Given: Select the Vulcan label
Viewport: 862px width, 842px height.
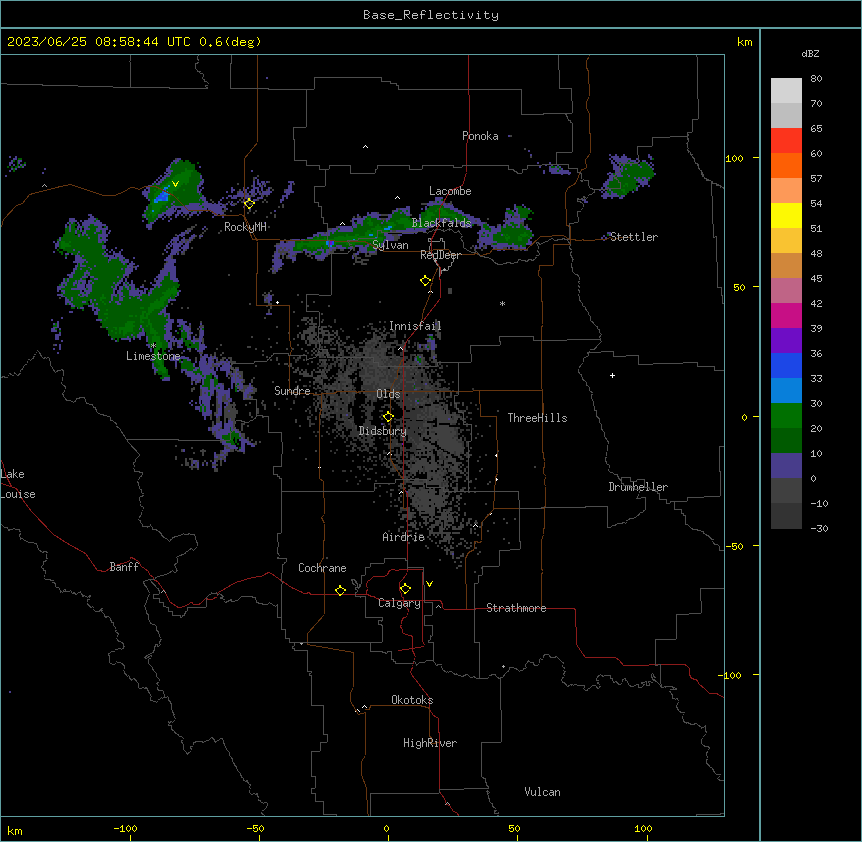Looking at the screenshot, I should click(543, 792).
